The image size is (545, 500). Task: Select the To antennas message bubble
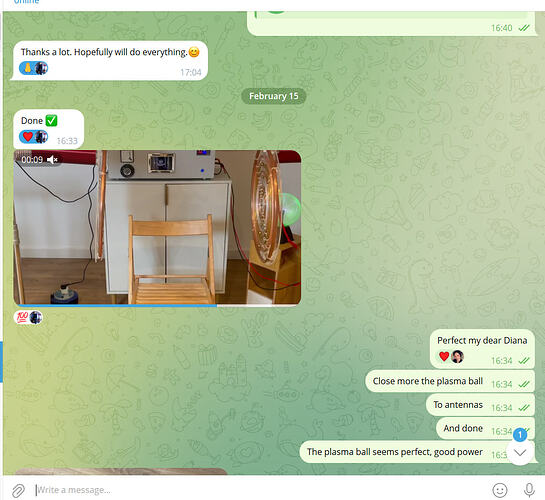point(480,405)
